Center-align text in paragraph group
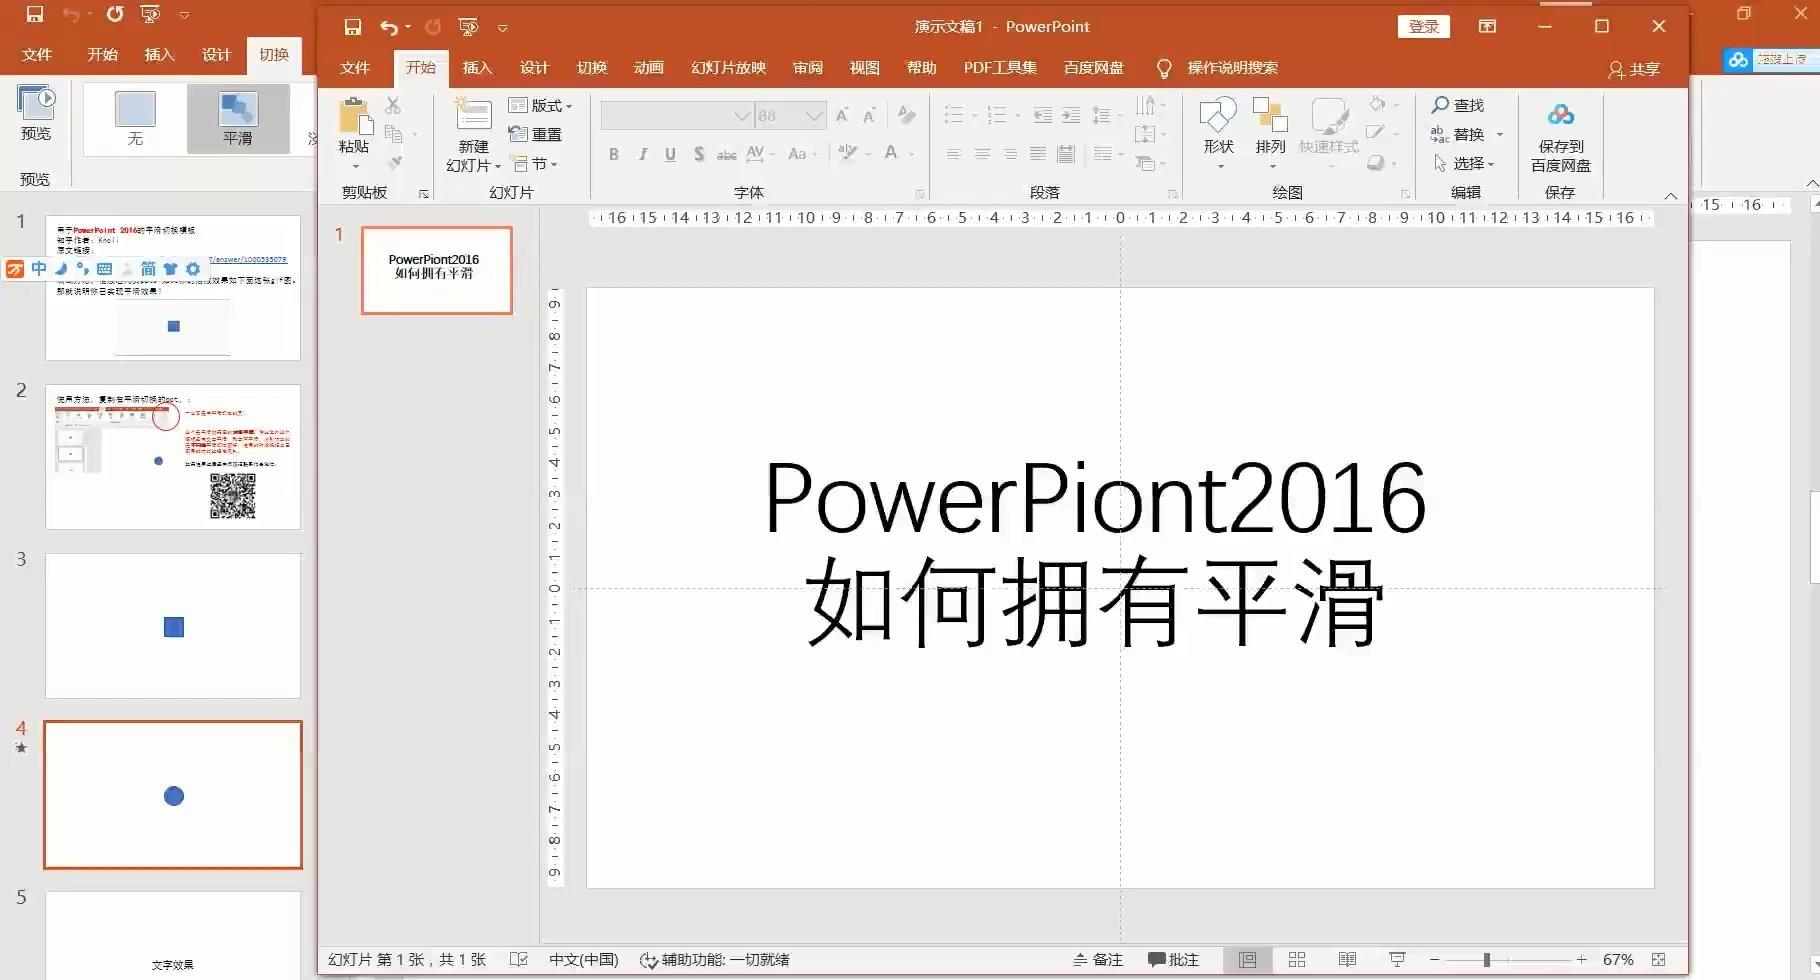1820x980 pixels. point(982,154)
